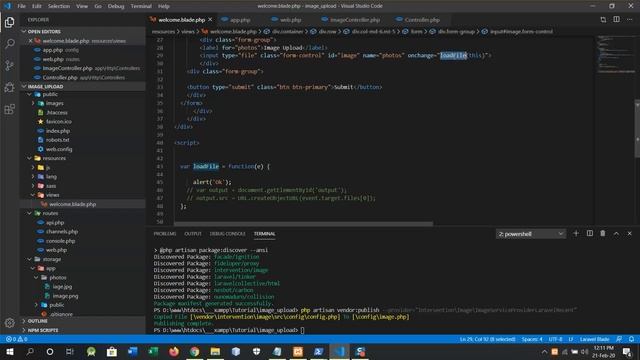Open notifications bell in status bar
This screenshot has width=640, height=360.
[x=631, y=339]
